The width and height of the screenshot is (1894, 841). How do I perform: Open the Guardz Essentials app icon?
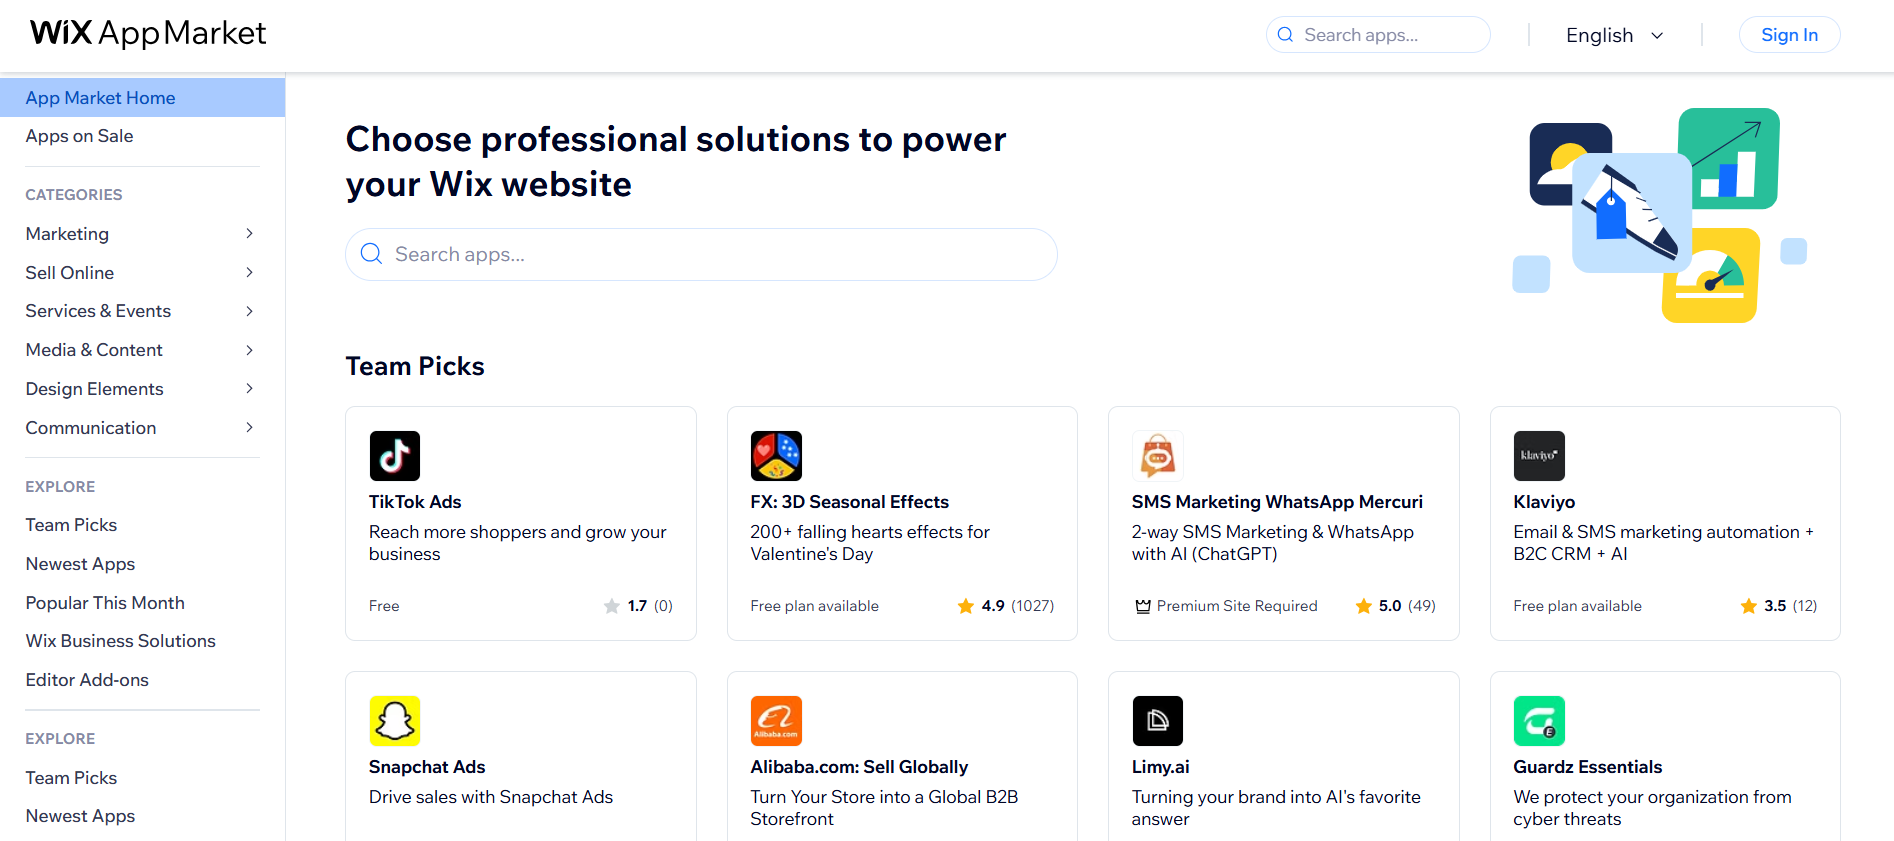coord(1539,721)
